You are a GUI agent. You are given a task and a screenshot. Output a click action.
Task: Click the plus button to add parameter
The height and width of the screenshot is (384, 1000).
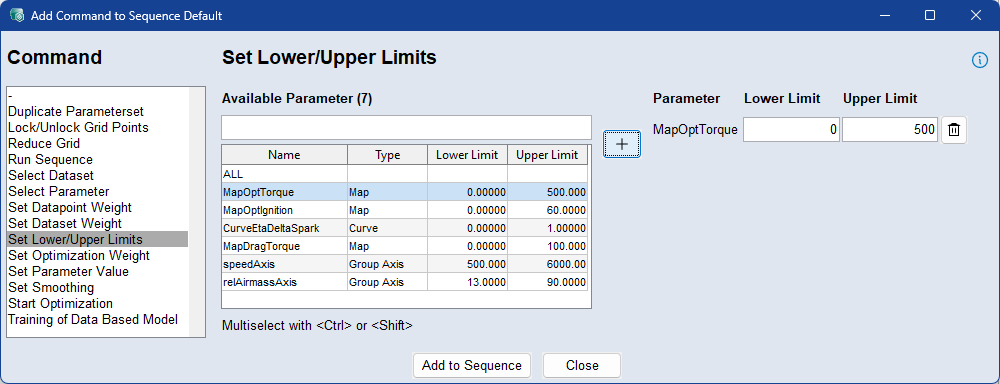coord(622,144)
